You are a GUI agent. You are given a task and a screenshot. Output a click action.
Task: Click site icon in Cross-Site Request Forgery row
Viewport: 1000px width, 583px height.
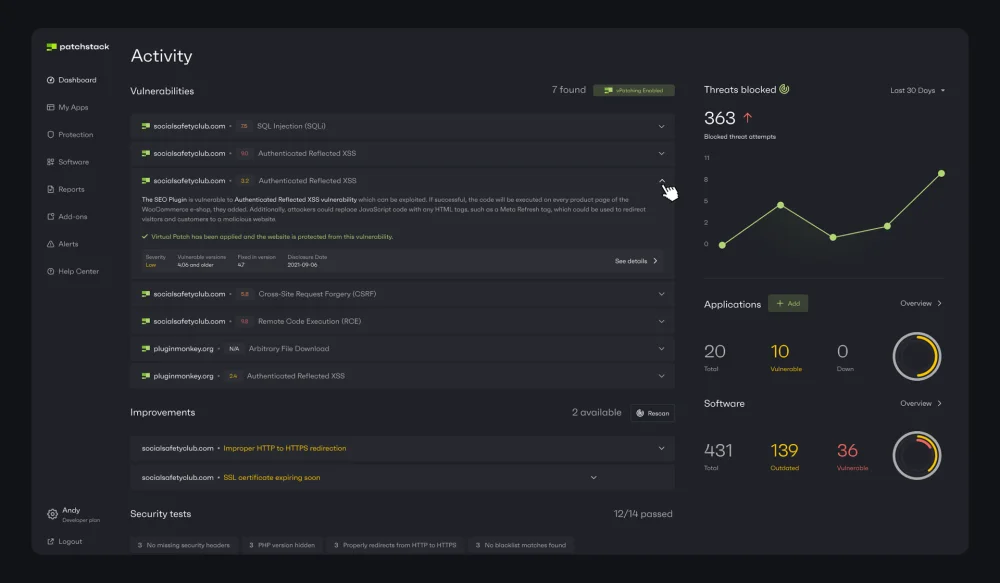tap(145, 294)
